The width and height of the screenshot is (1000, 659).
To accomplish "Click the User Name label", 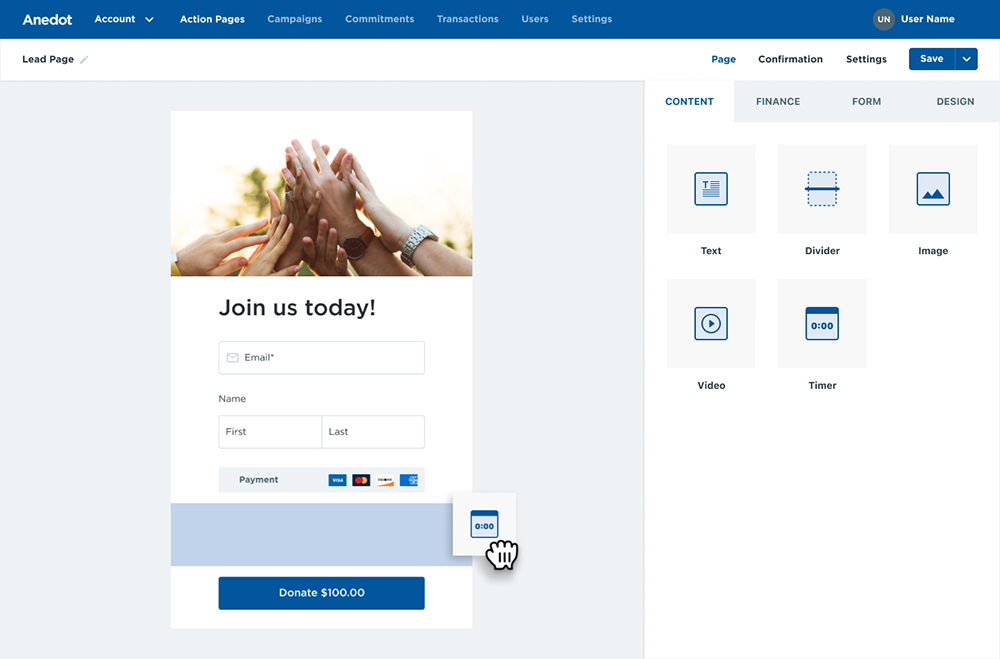I will (x=927, y=19).
